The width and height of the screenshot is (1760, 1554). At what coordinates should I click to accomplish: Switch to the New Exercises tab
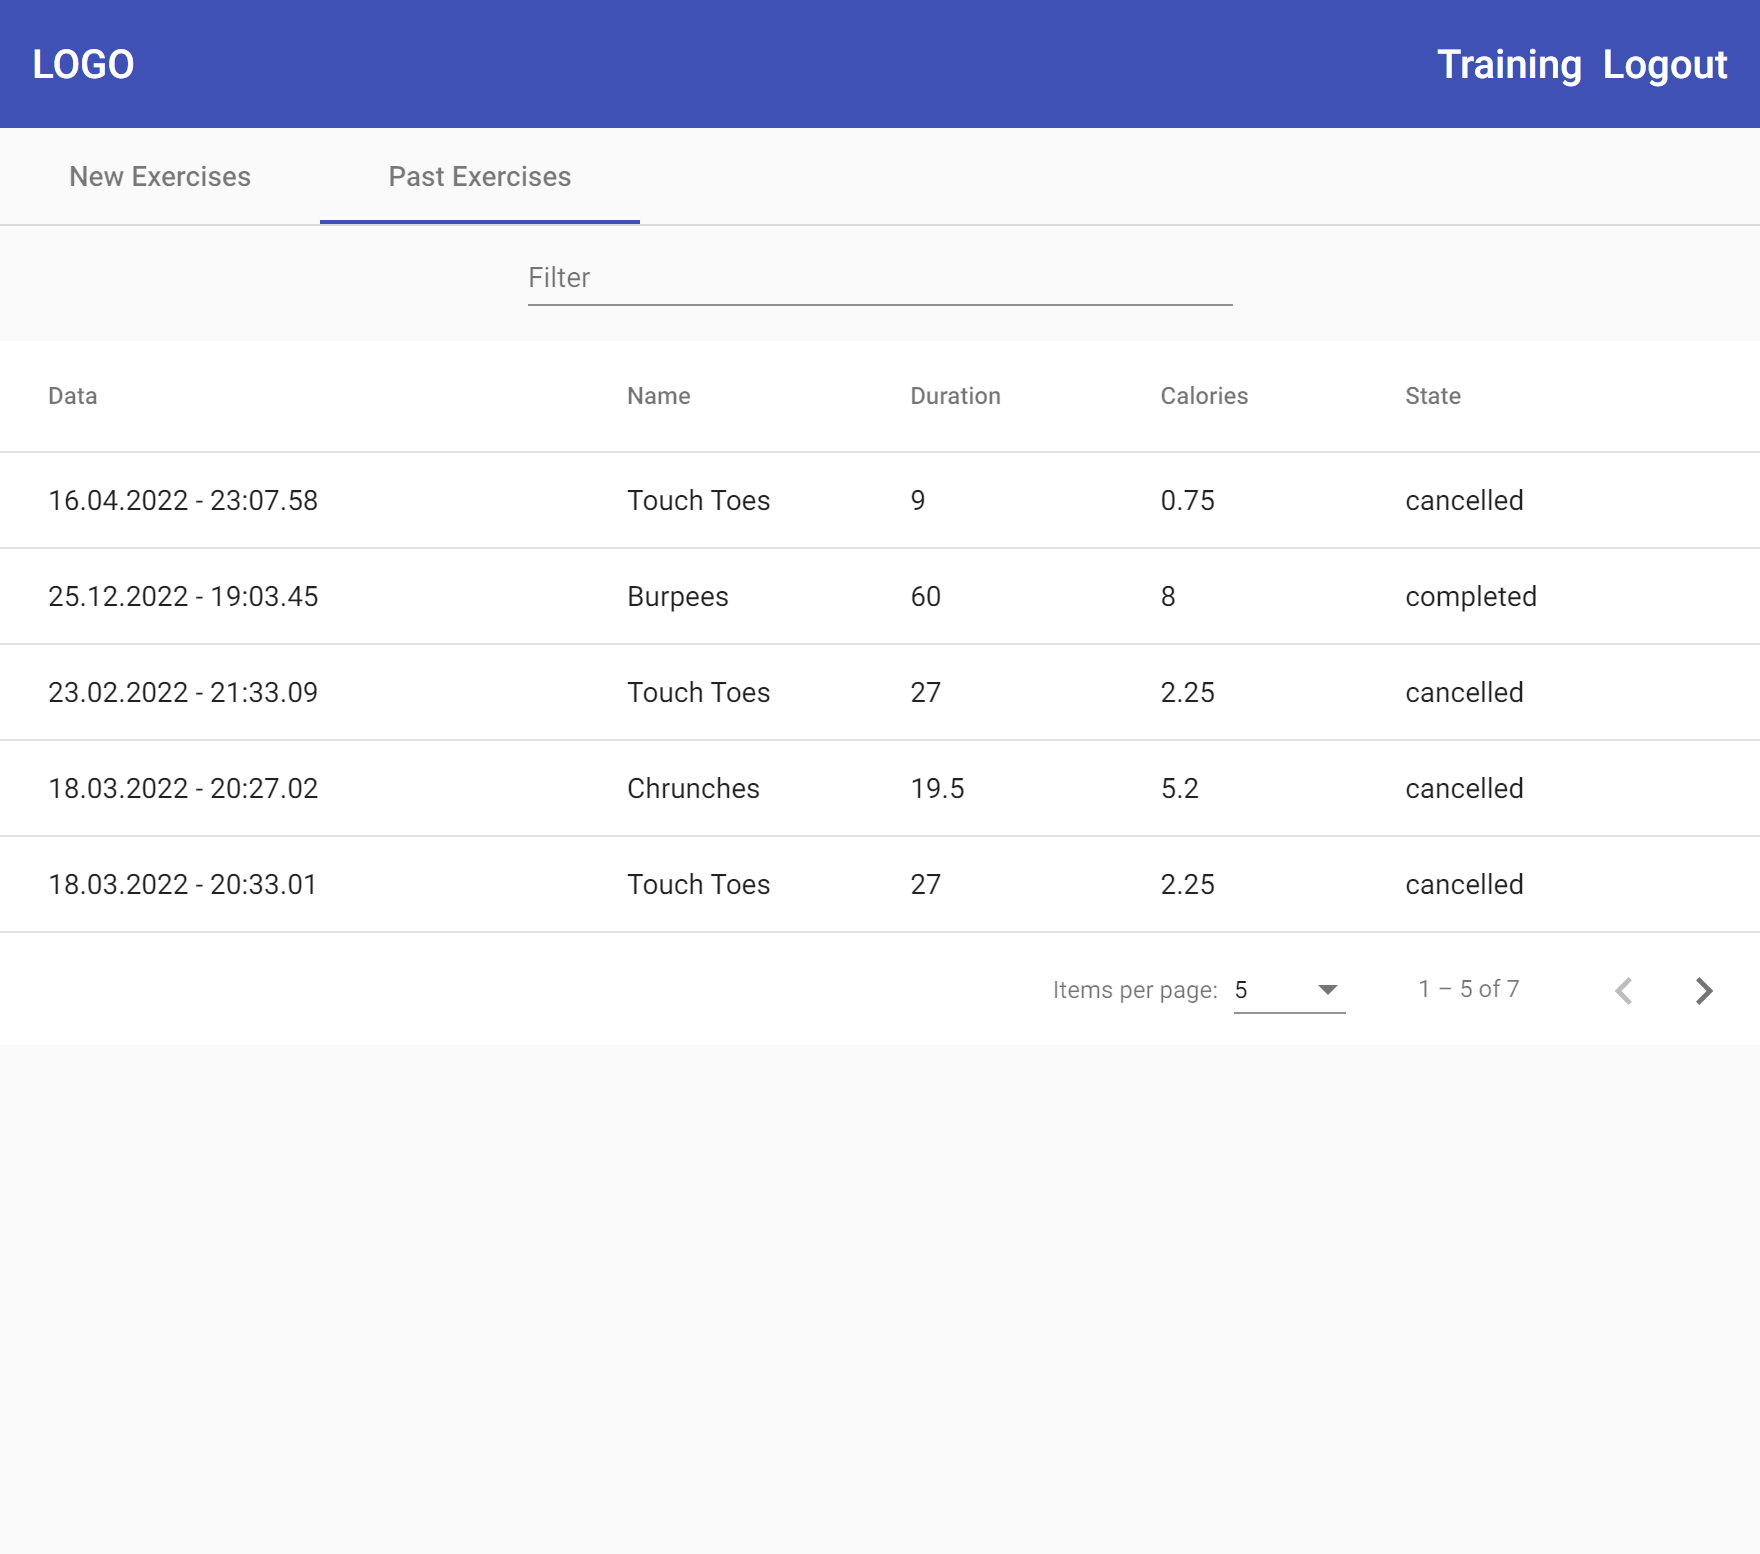(x=160, y=176)
